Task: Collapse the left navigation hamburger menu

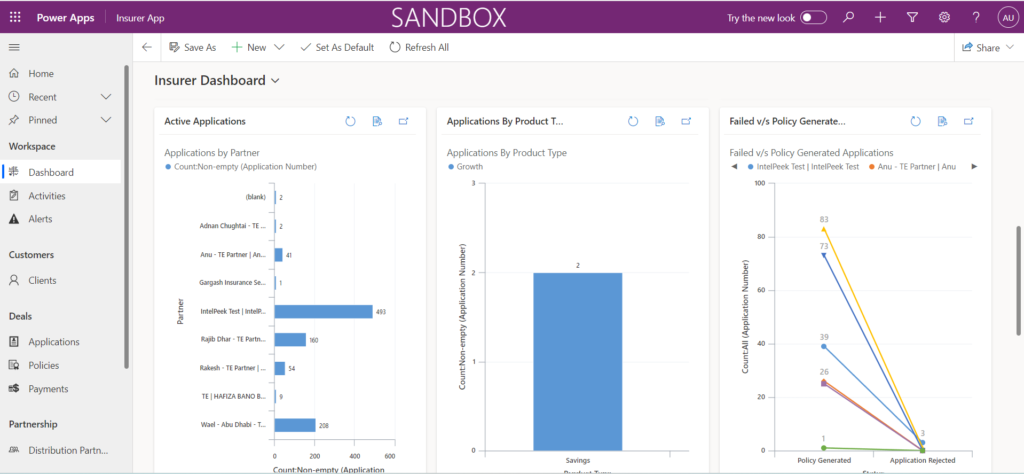Action: click(14, 47)
